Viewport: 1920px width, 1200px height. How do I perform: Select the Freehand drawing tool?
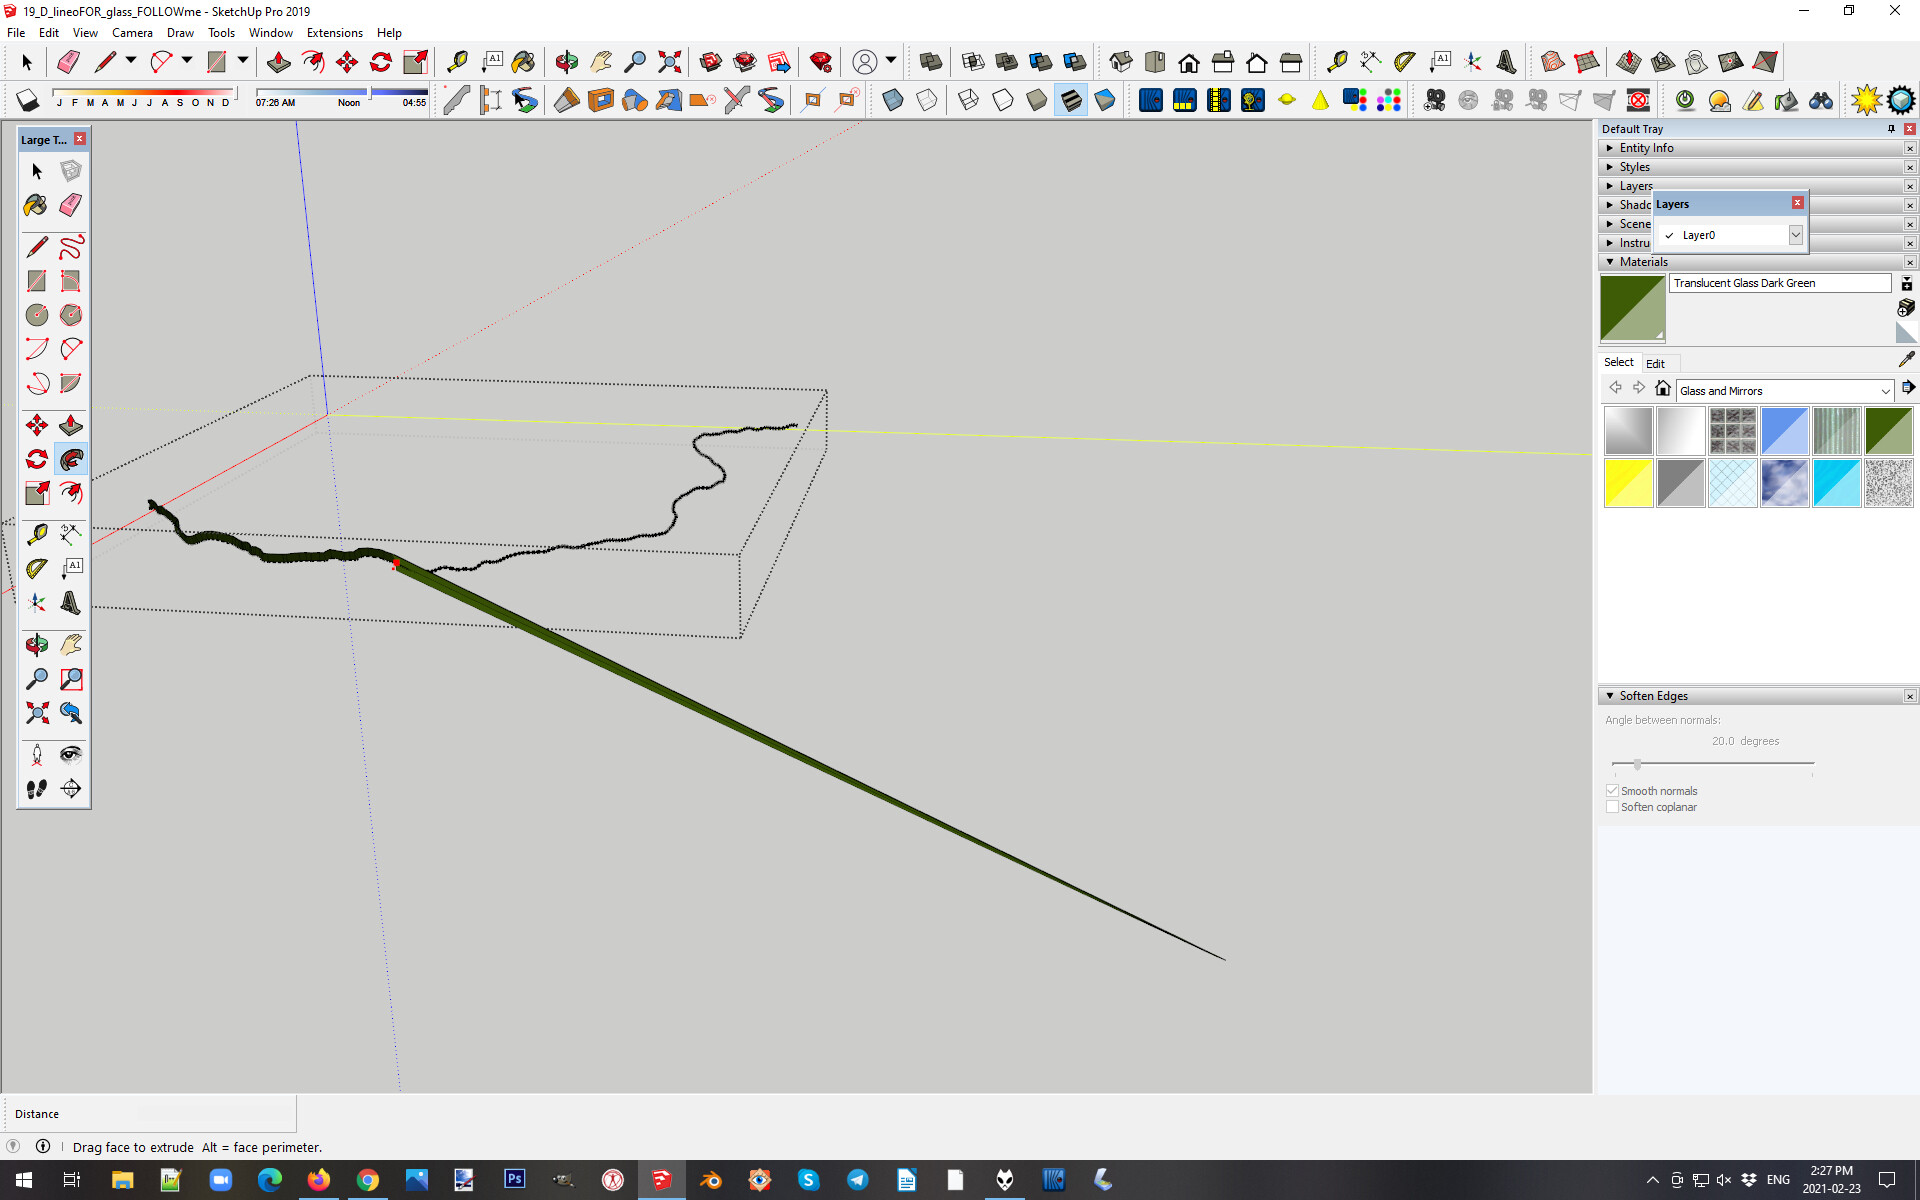(x=71, y=247)
